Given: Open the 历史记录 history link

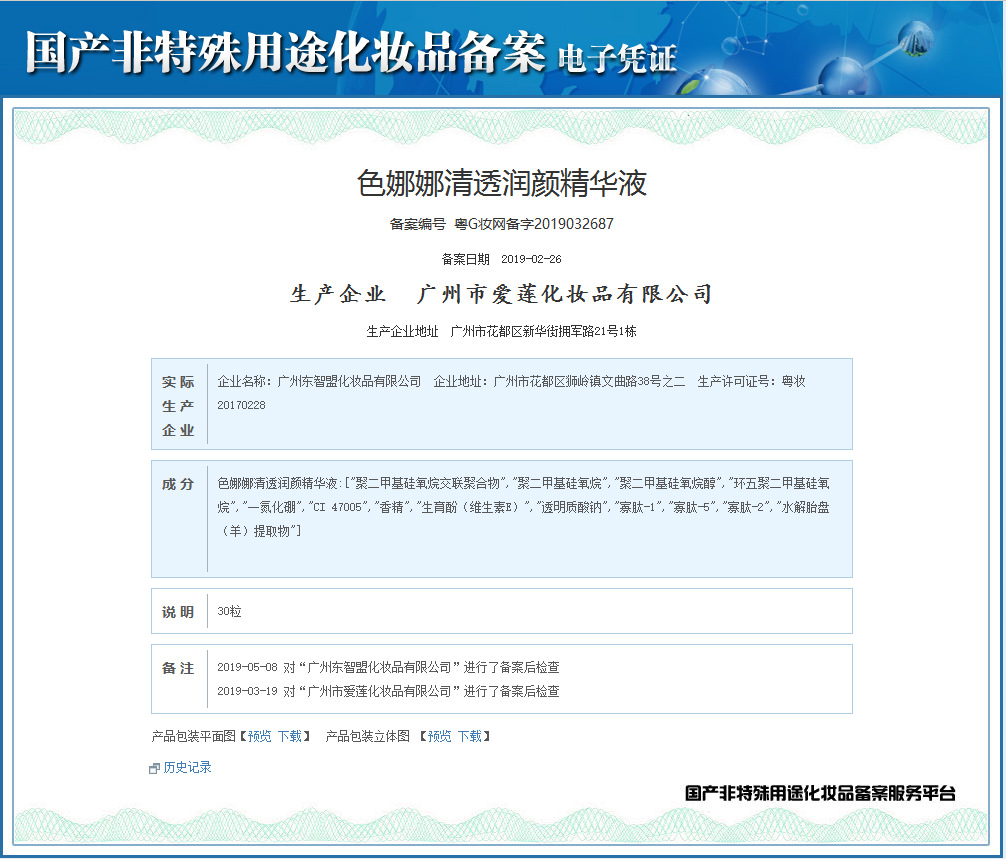Looking at the screenshot, I should click(x=187, y=767).
